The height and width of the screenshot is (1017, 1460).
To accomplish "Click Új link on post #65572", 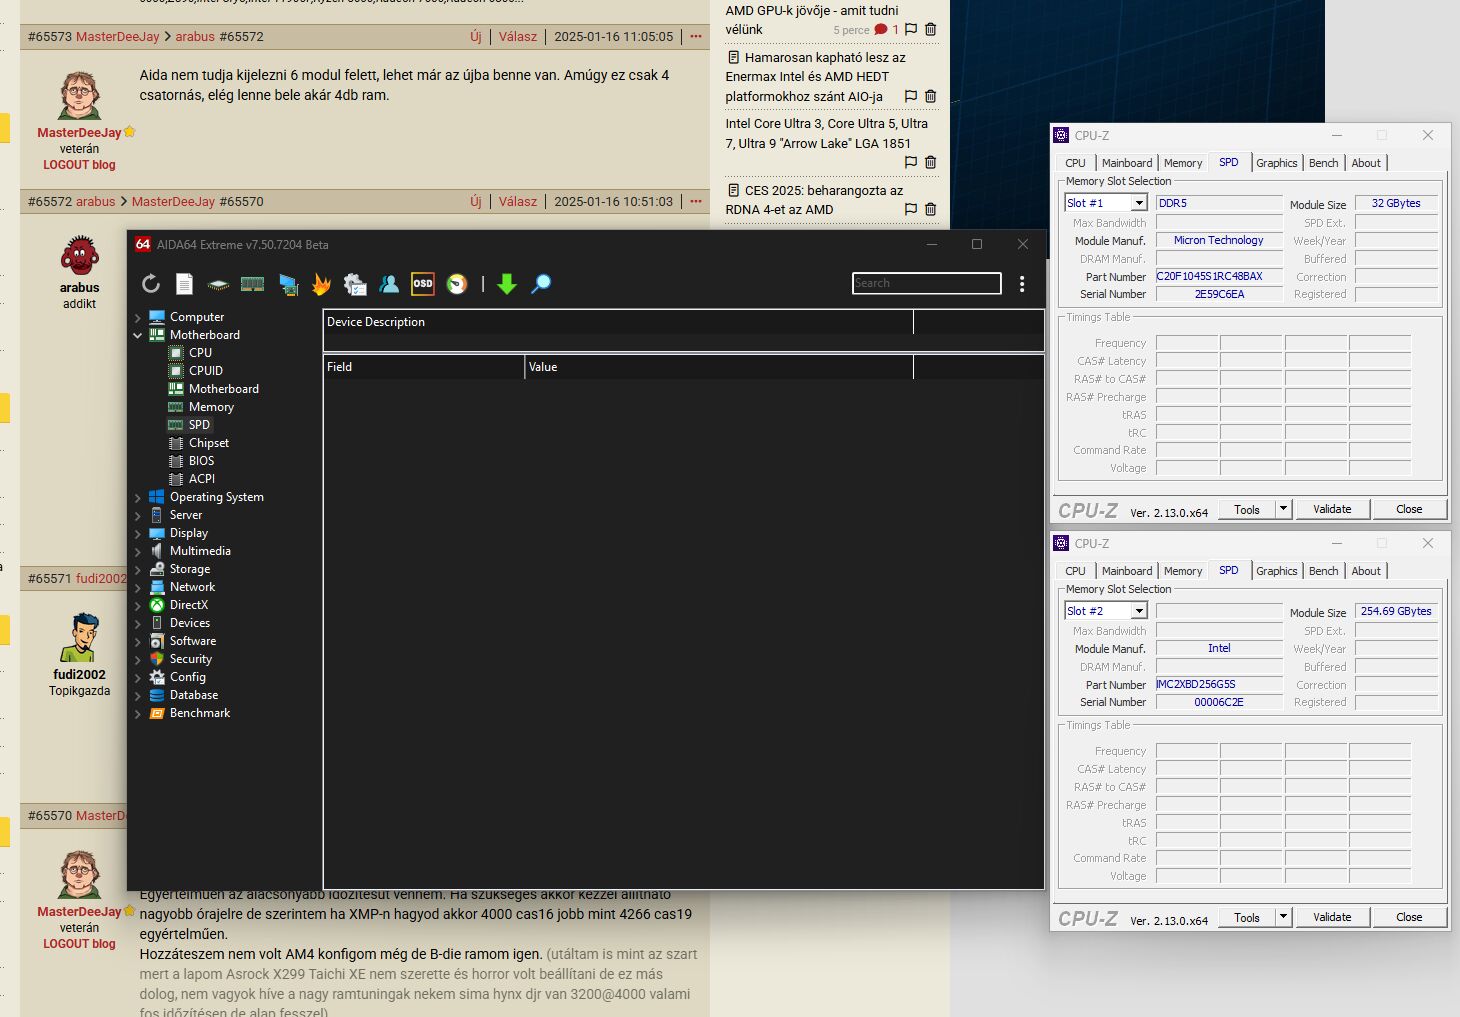I will [476, 201].
